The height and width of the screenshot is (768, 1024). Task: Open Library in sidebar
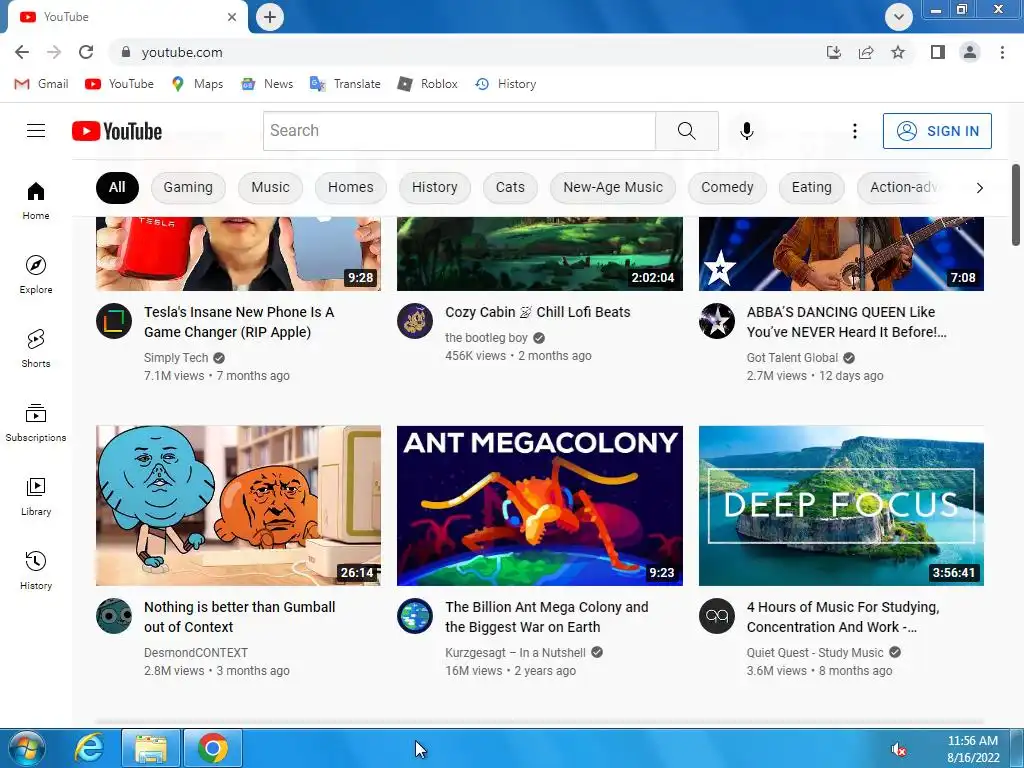click(x=36, y=496)
